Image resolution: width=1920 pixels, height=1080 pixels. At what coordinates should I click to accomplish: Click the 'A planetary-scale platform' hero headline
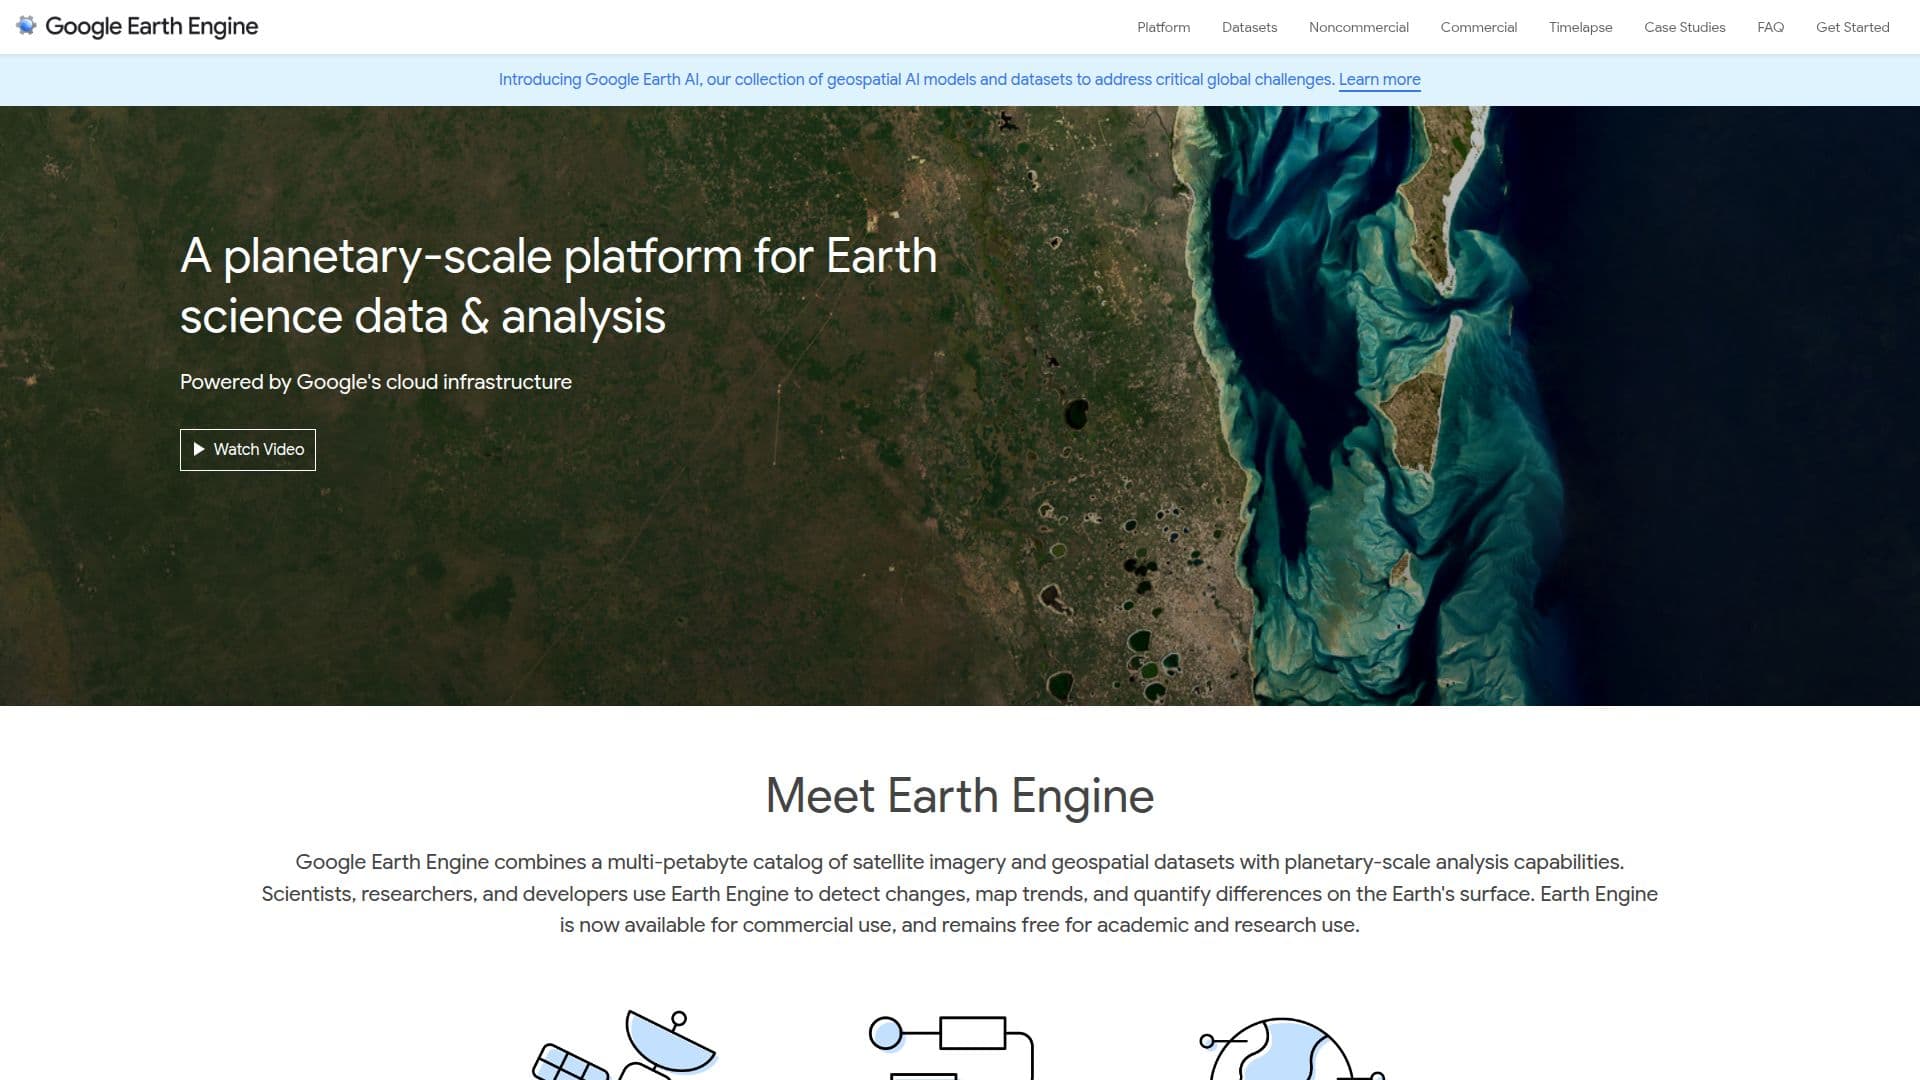(x=558, y=286)
